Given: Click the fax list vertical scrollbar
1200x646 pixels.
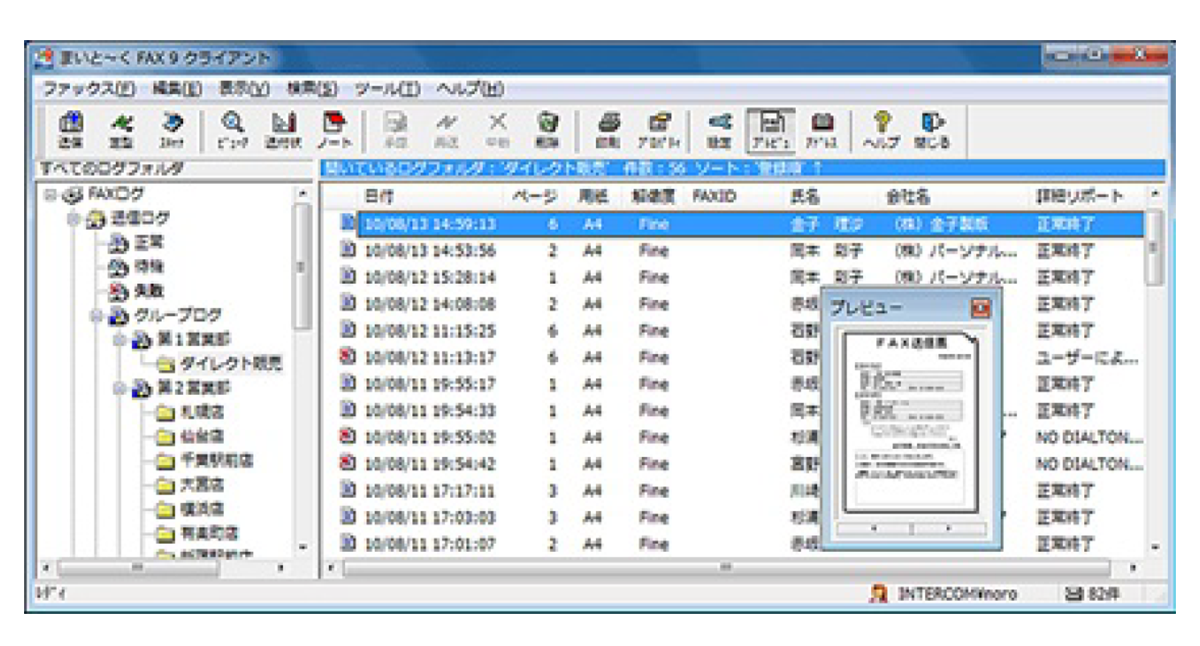Looking at the screenshot, I should (1155, 371).
